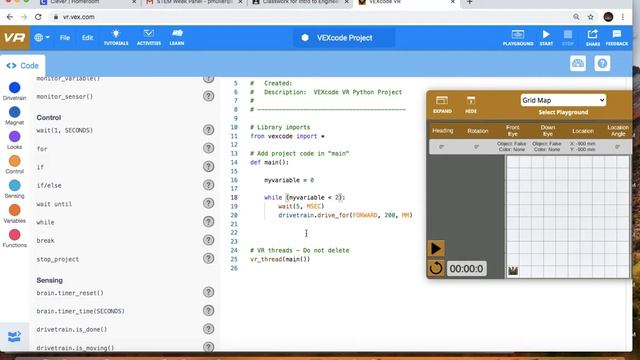Open the Grid Map playground dropdown
This screenshot has height=360, width=640.
pos(563,100)
